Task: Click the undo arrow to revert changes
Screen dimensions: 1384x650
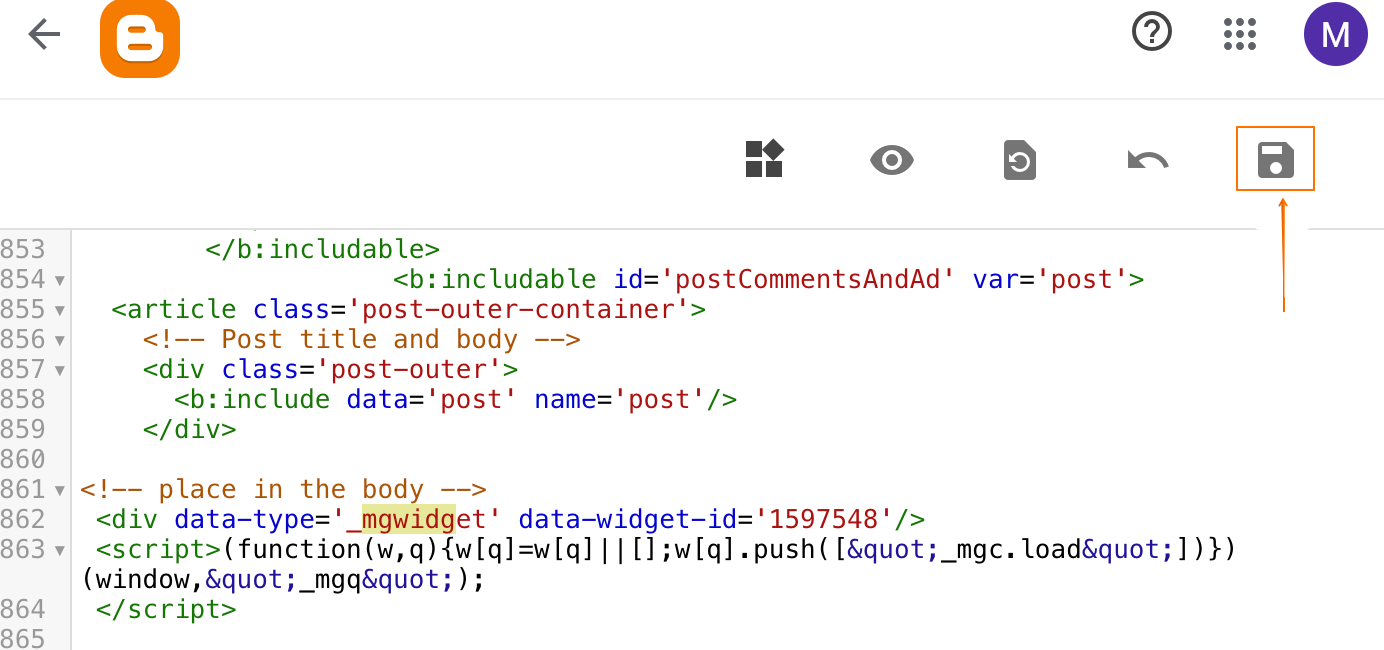Action: click(1147, 160)
